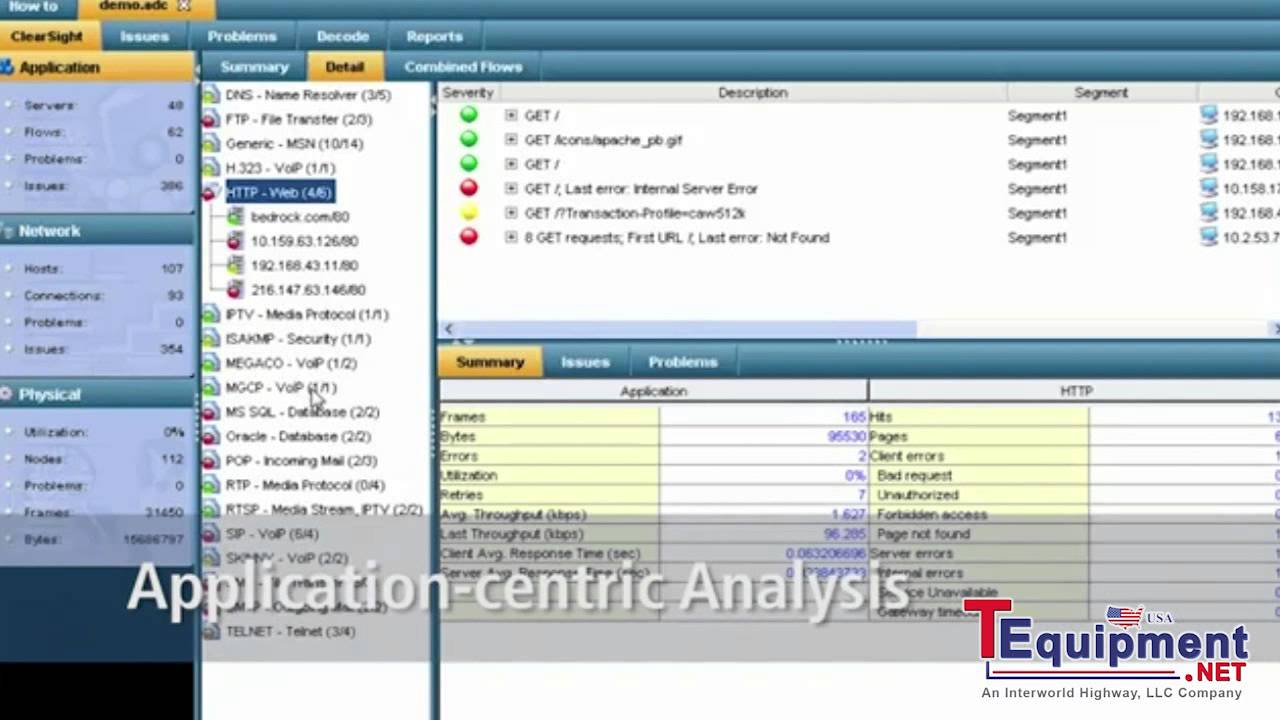The height and width of the screenshot is (720, 1280).
Task: Collapse the Application sidebar section
Action: 97,67
